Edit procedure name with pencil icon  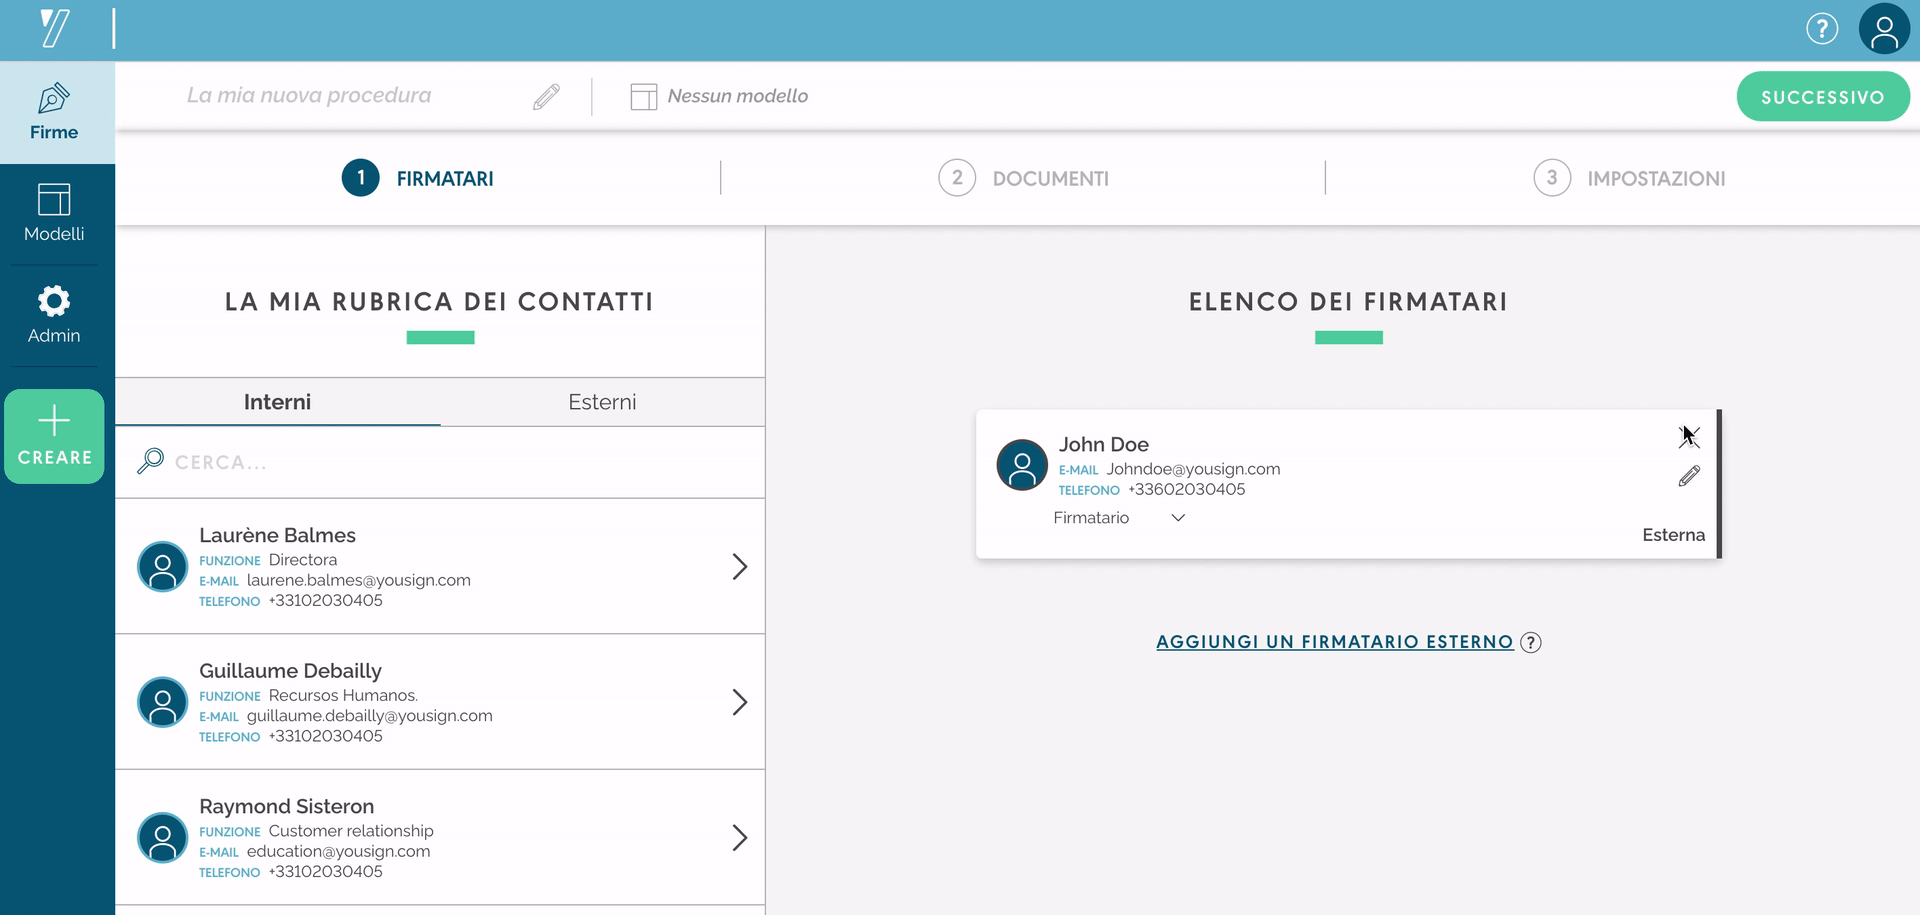pyautogui.click(x=546, y=96)
